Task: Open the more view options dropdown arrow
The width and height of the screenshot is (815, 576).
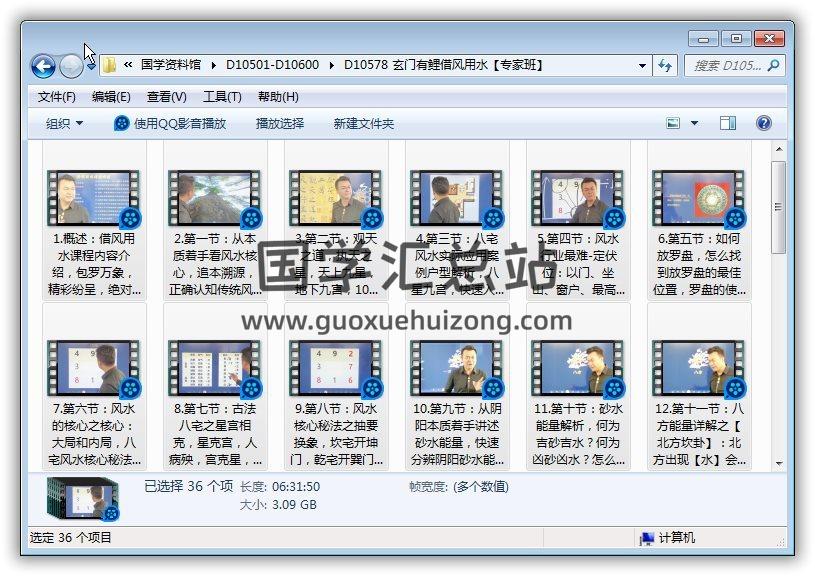Action: pyautogui.click(x=695, y=123)
